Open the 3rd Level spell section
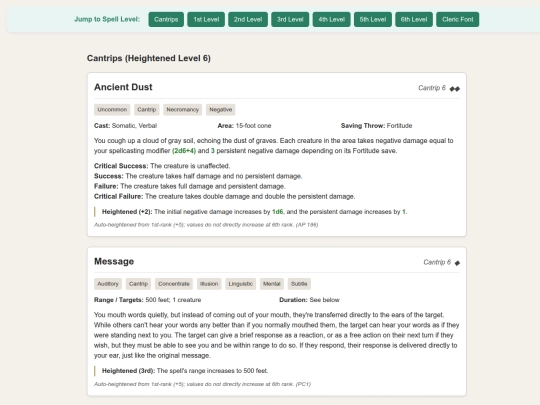The image size is (540, 405). 290,19
